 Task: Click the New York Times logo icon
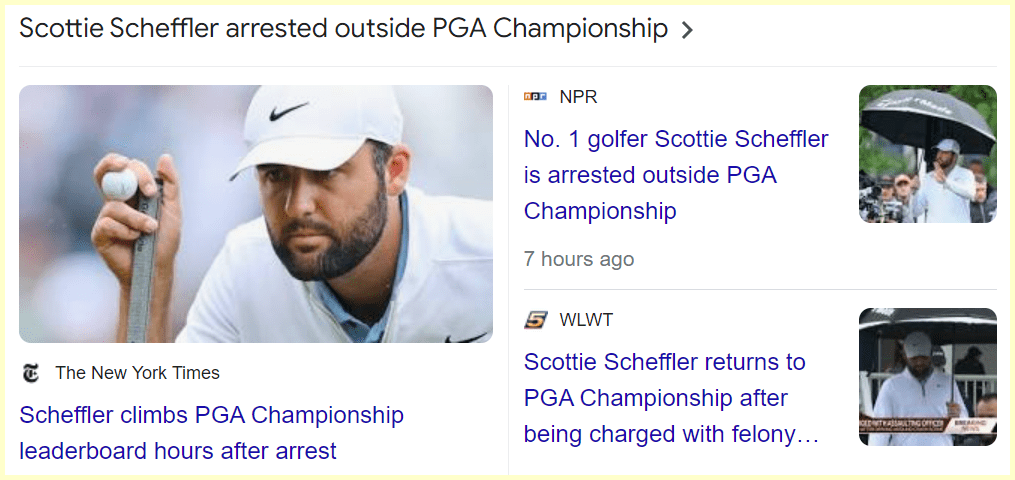pos(31,373)
